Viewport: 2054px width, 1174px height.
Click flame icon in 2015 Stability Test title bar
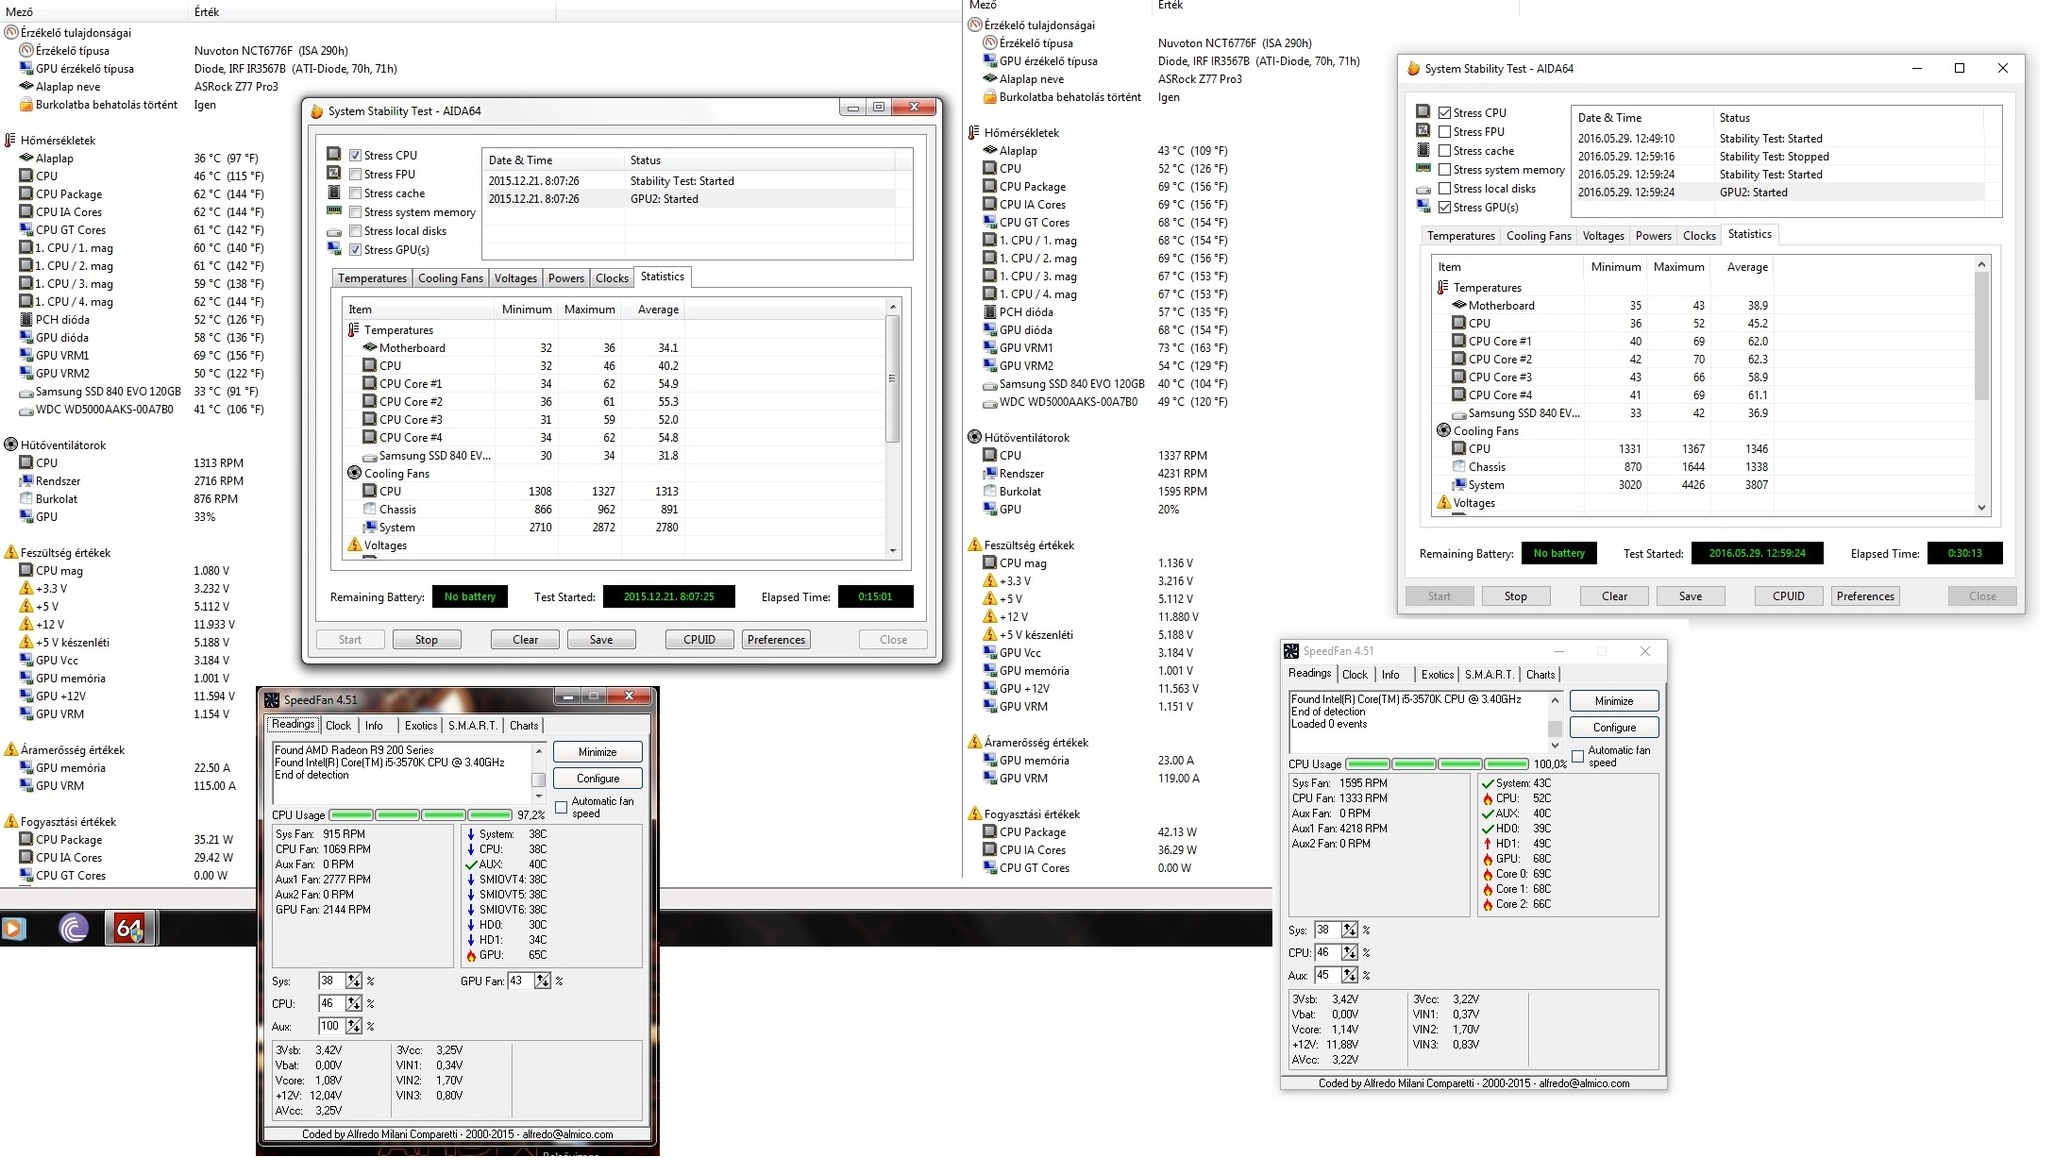pos(317,111)
